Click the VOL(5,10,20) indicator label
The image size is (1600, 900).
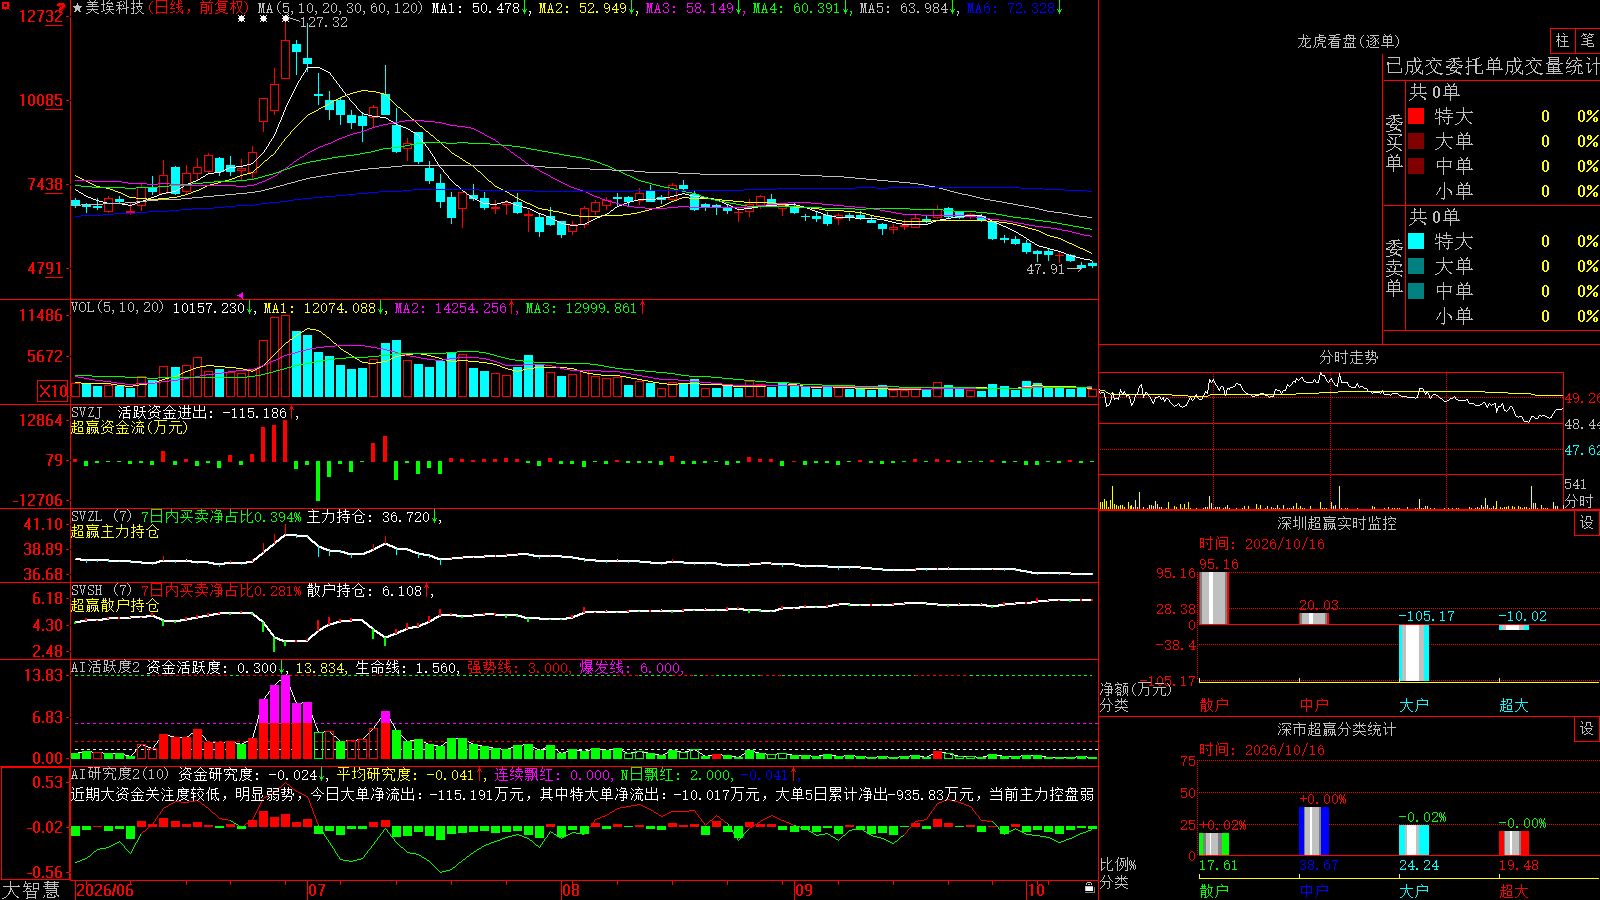(117, 307)
